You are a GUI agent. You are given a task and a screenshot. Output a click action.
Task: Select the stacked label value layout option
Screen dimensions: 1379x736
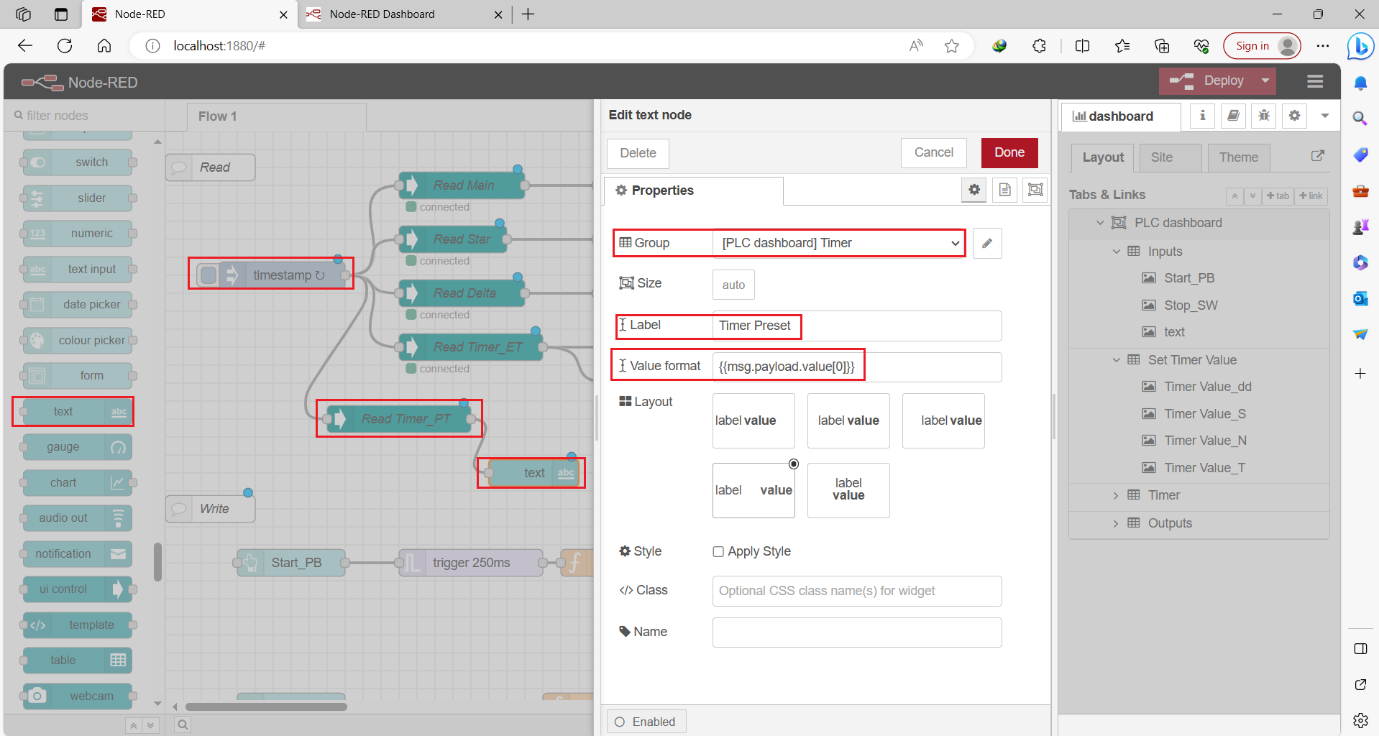(x=847, y=490)
